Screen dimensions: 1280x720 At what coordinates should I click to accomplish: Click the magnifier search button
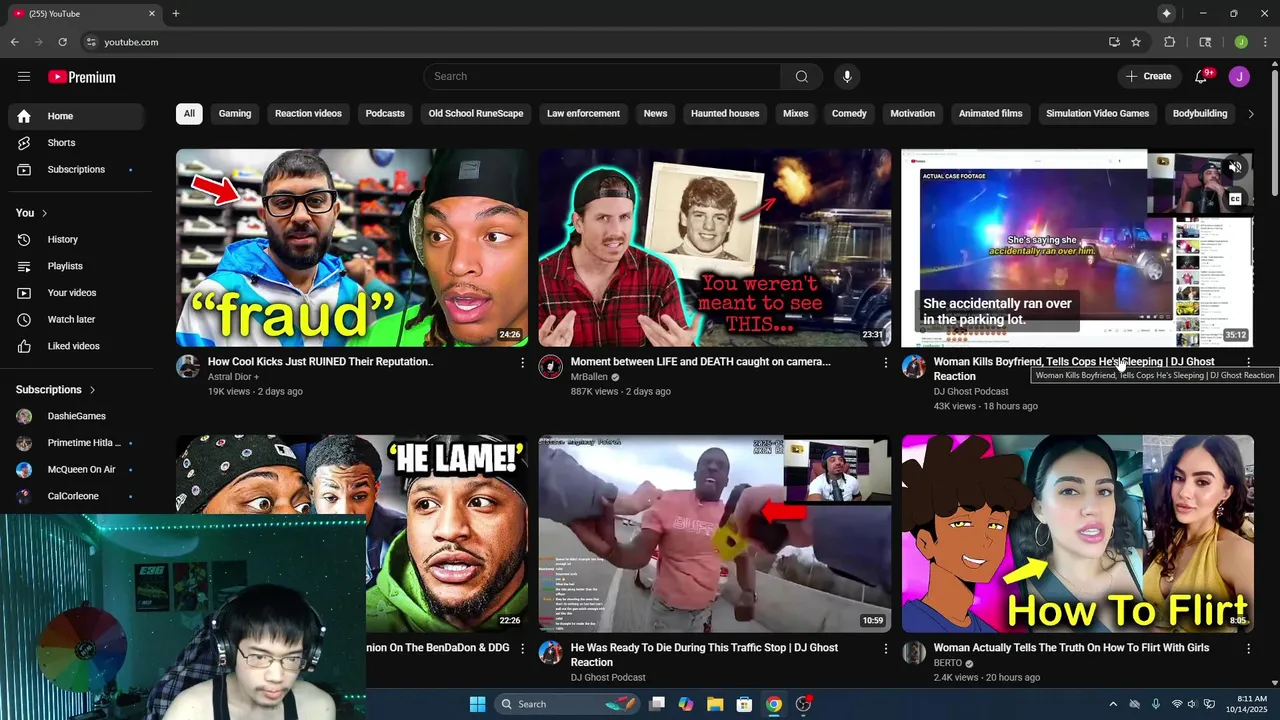click(802, 77)
